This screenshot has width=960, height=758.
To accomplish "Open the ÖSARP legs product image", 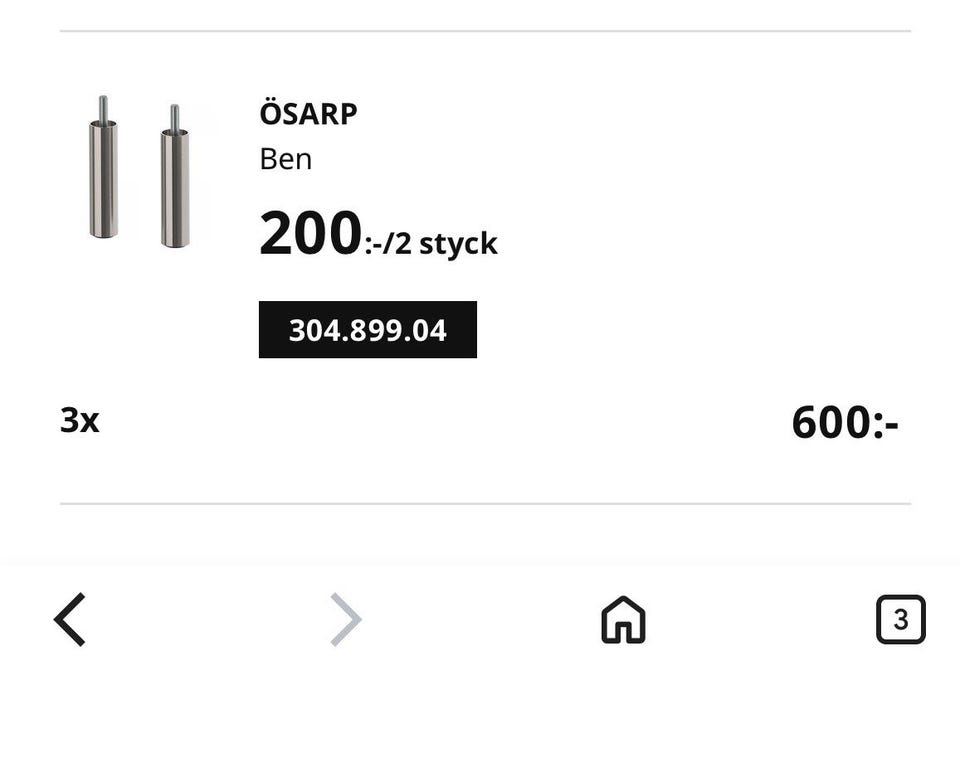I will point(140,172).
